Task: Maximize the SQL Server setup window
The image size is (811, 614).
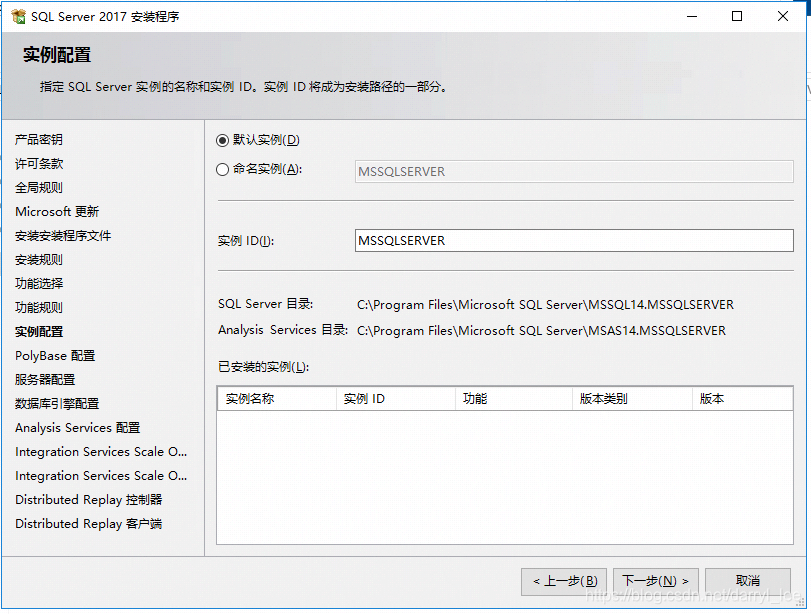Action: pos(737,17)
